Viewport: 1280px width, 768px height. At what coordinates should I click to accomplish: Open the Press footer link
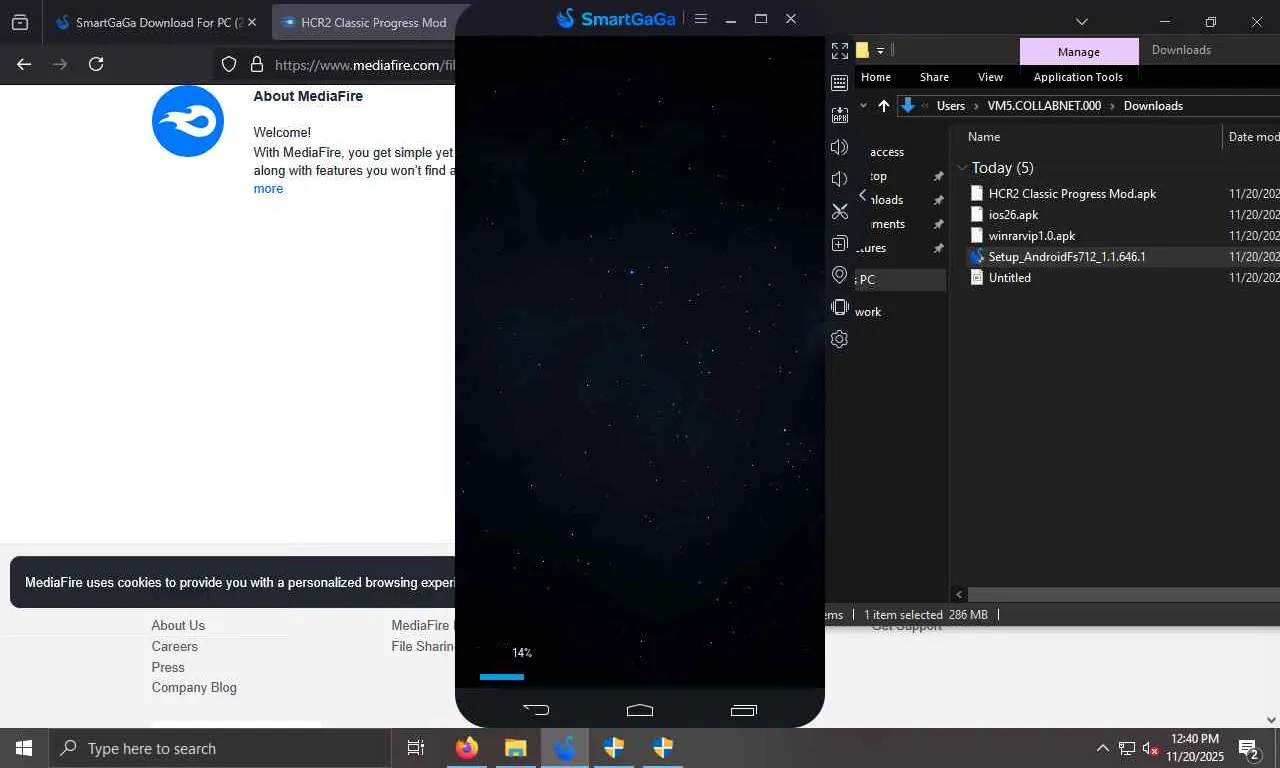[168, 668]
